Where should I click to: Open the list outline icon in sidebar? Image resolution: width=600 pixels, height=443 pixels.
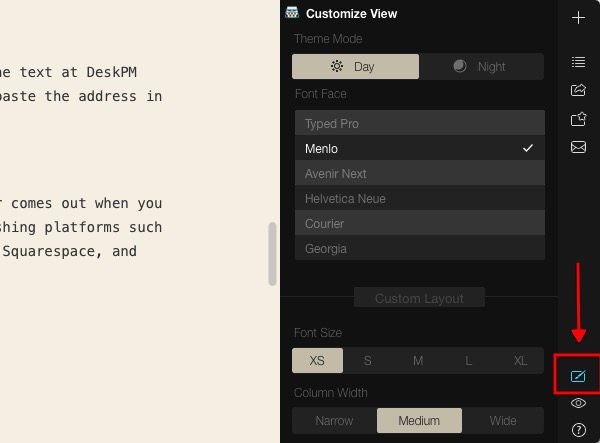[578, 62]
